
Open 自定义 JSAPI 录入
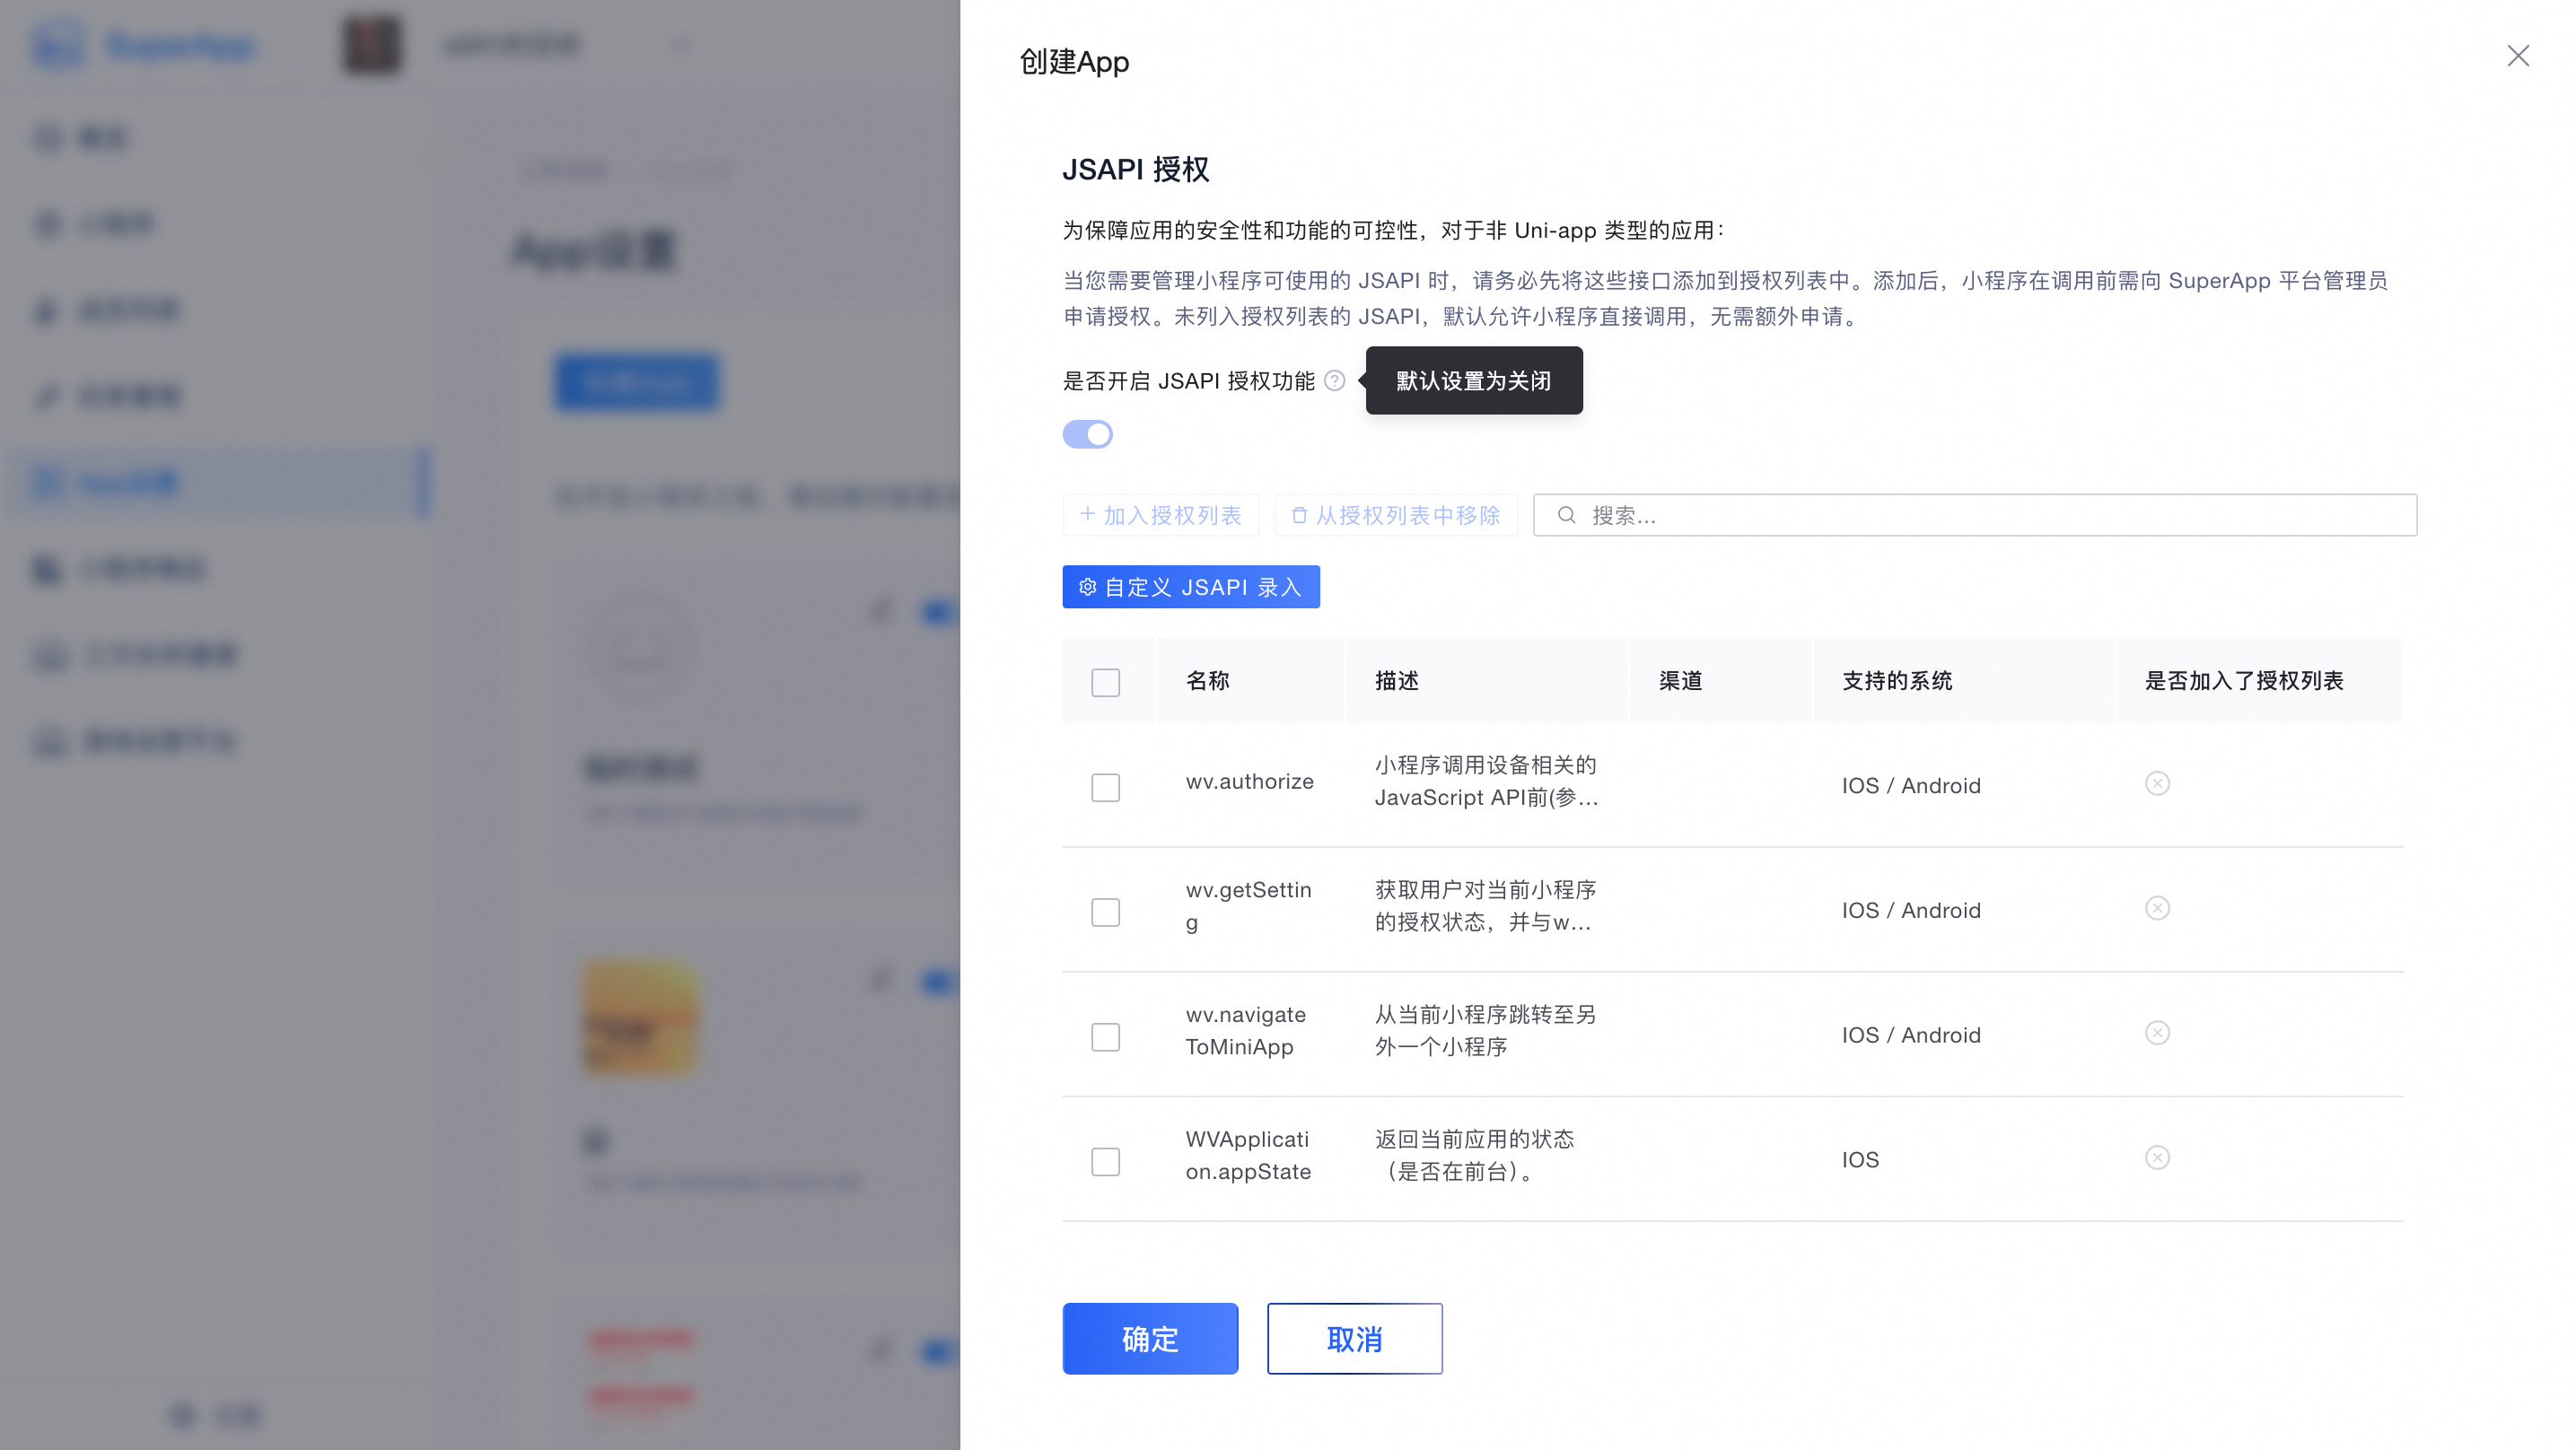pyautogui.click(x=1190, y=587)
